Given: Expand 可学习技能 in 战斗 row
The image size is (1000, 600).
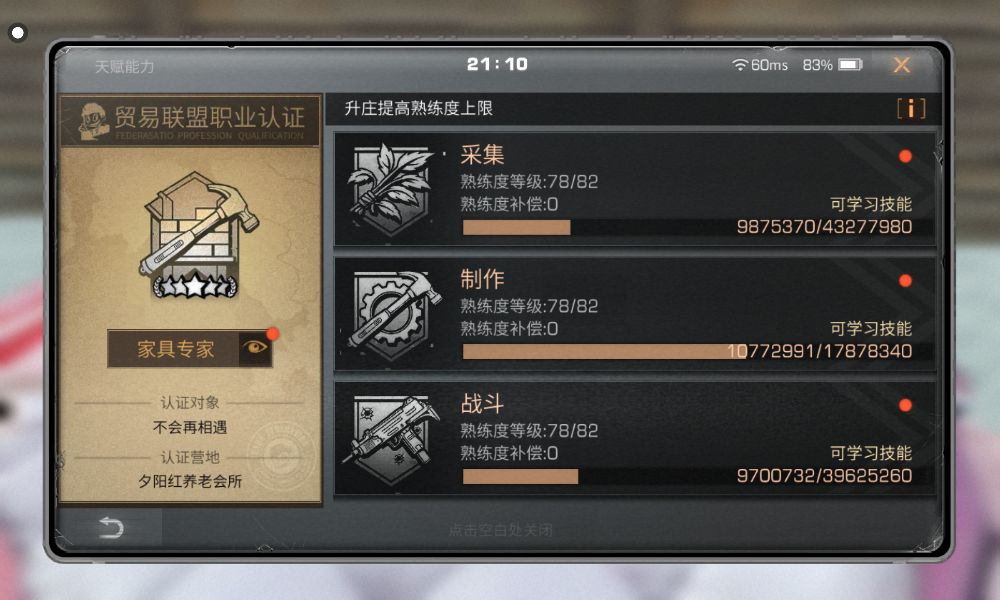Looking at the screenshot, I should (871, 453).
